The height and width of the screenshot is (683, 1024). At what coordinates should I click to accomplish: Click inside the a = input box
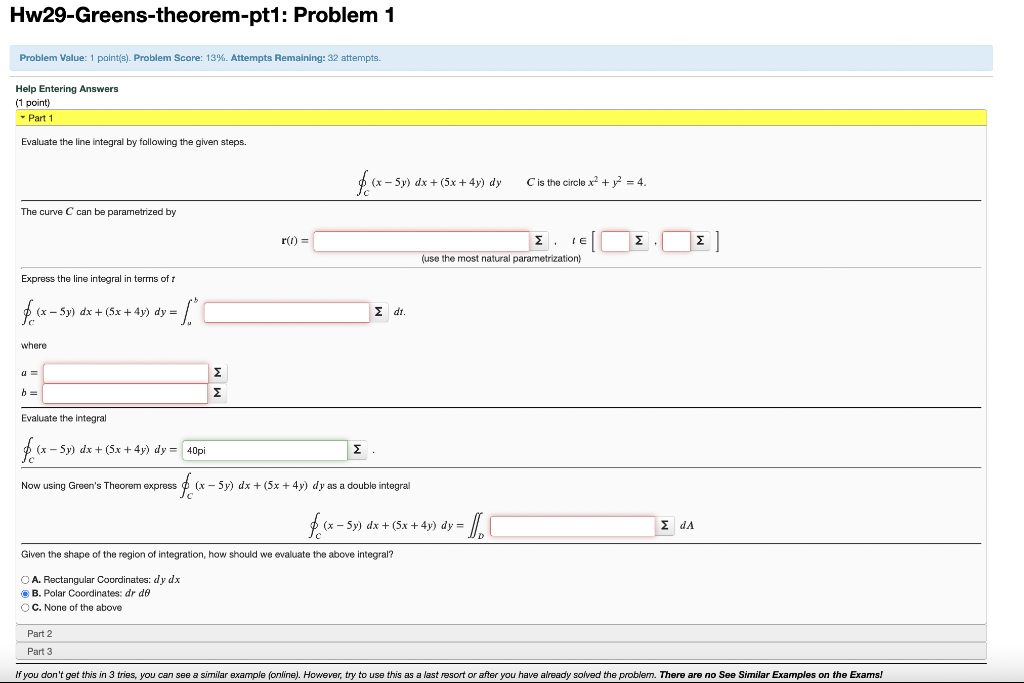pyautogui.click(x=125, y=372)
